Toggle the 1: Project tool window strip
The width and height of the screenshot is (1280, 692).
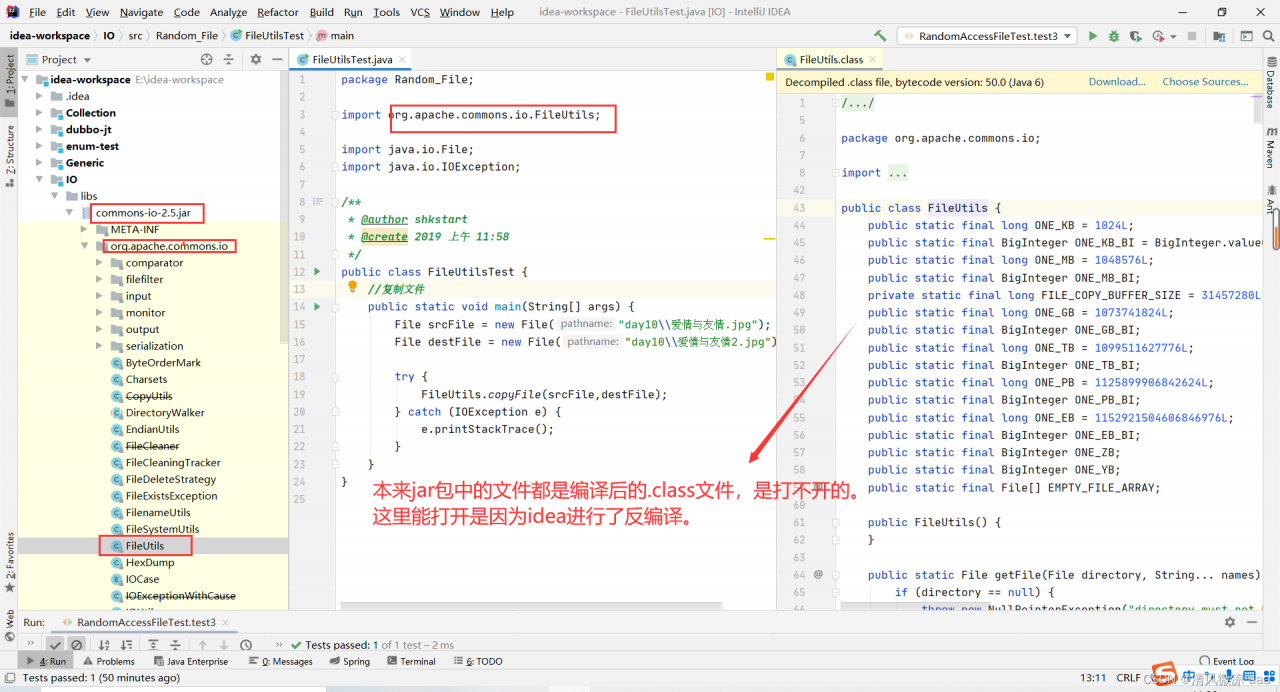click(9, 82)
